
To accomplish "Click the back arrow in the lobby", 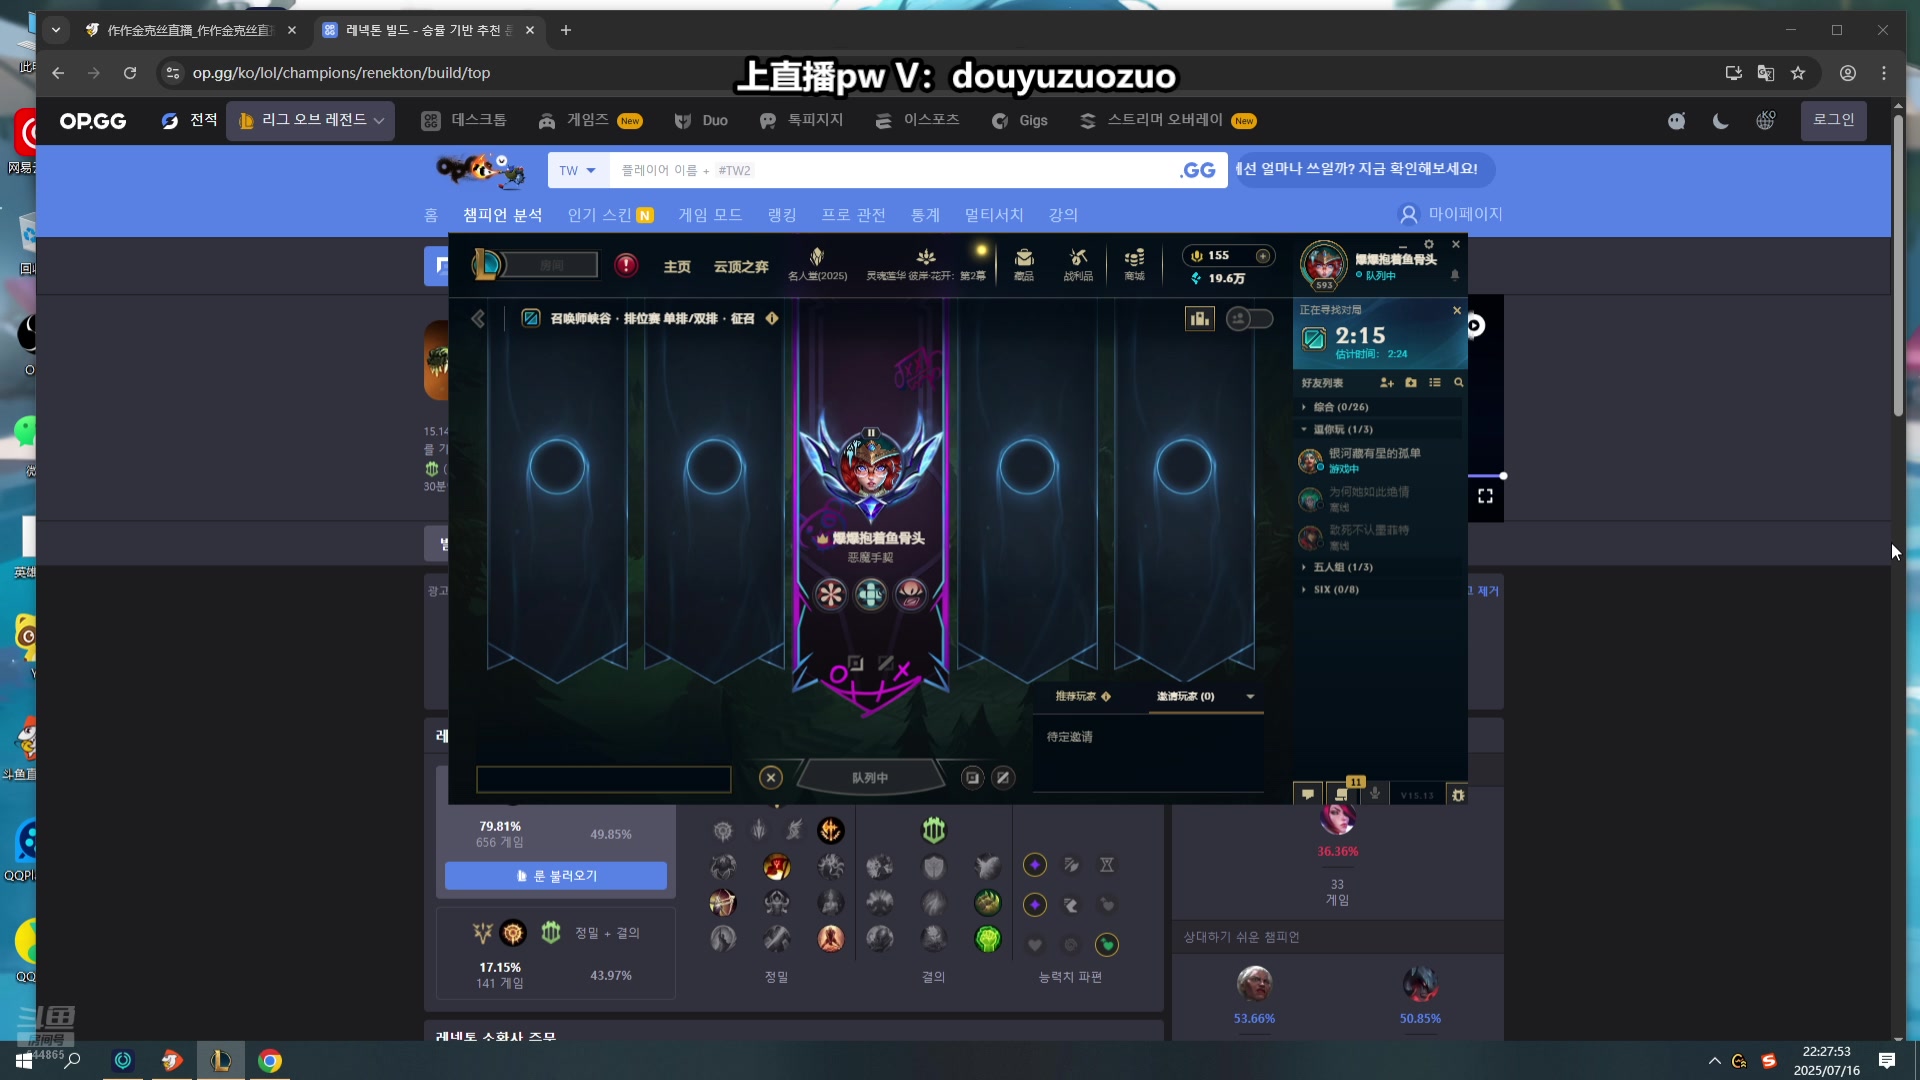I will 478,318.
